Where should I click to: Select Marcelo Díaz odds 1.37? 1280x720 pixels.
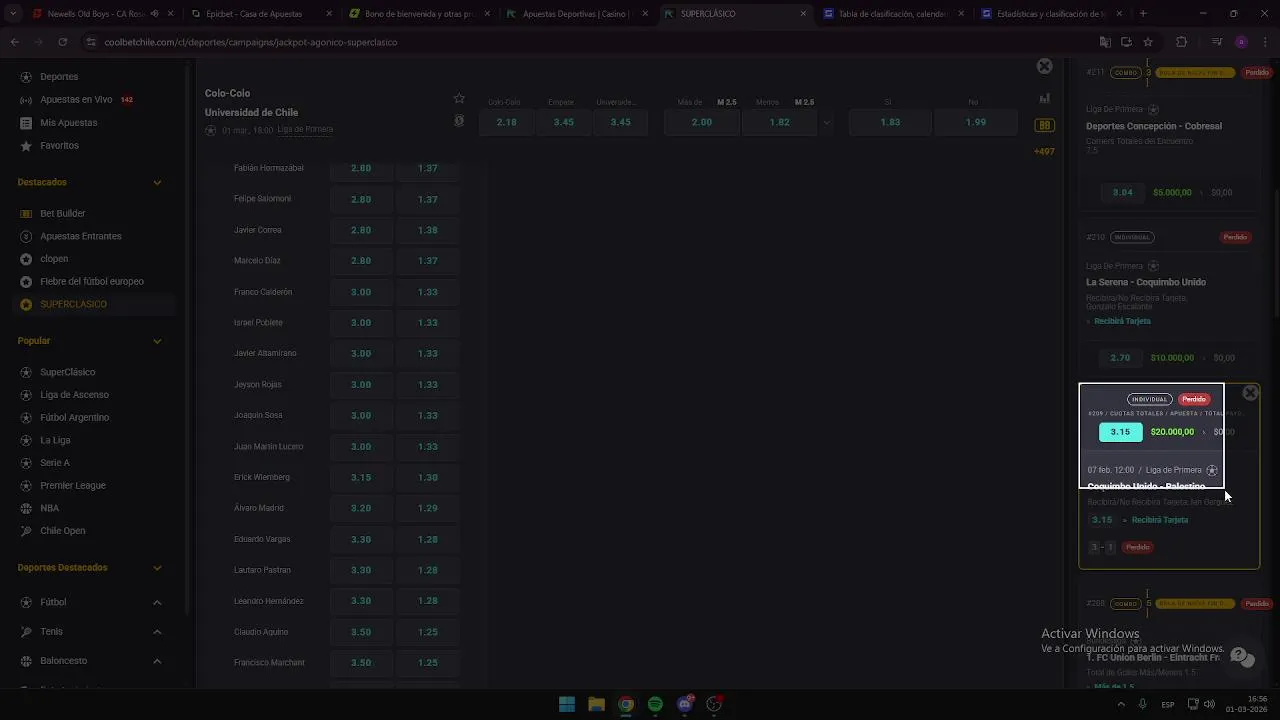[428, 261]
